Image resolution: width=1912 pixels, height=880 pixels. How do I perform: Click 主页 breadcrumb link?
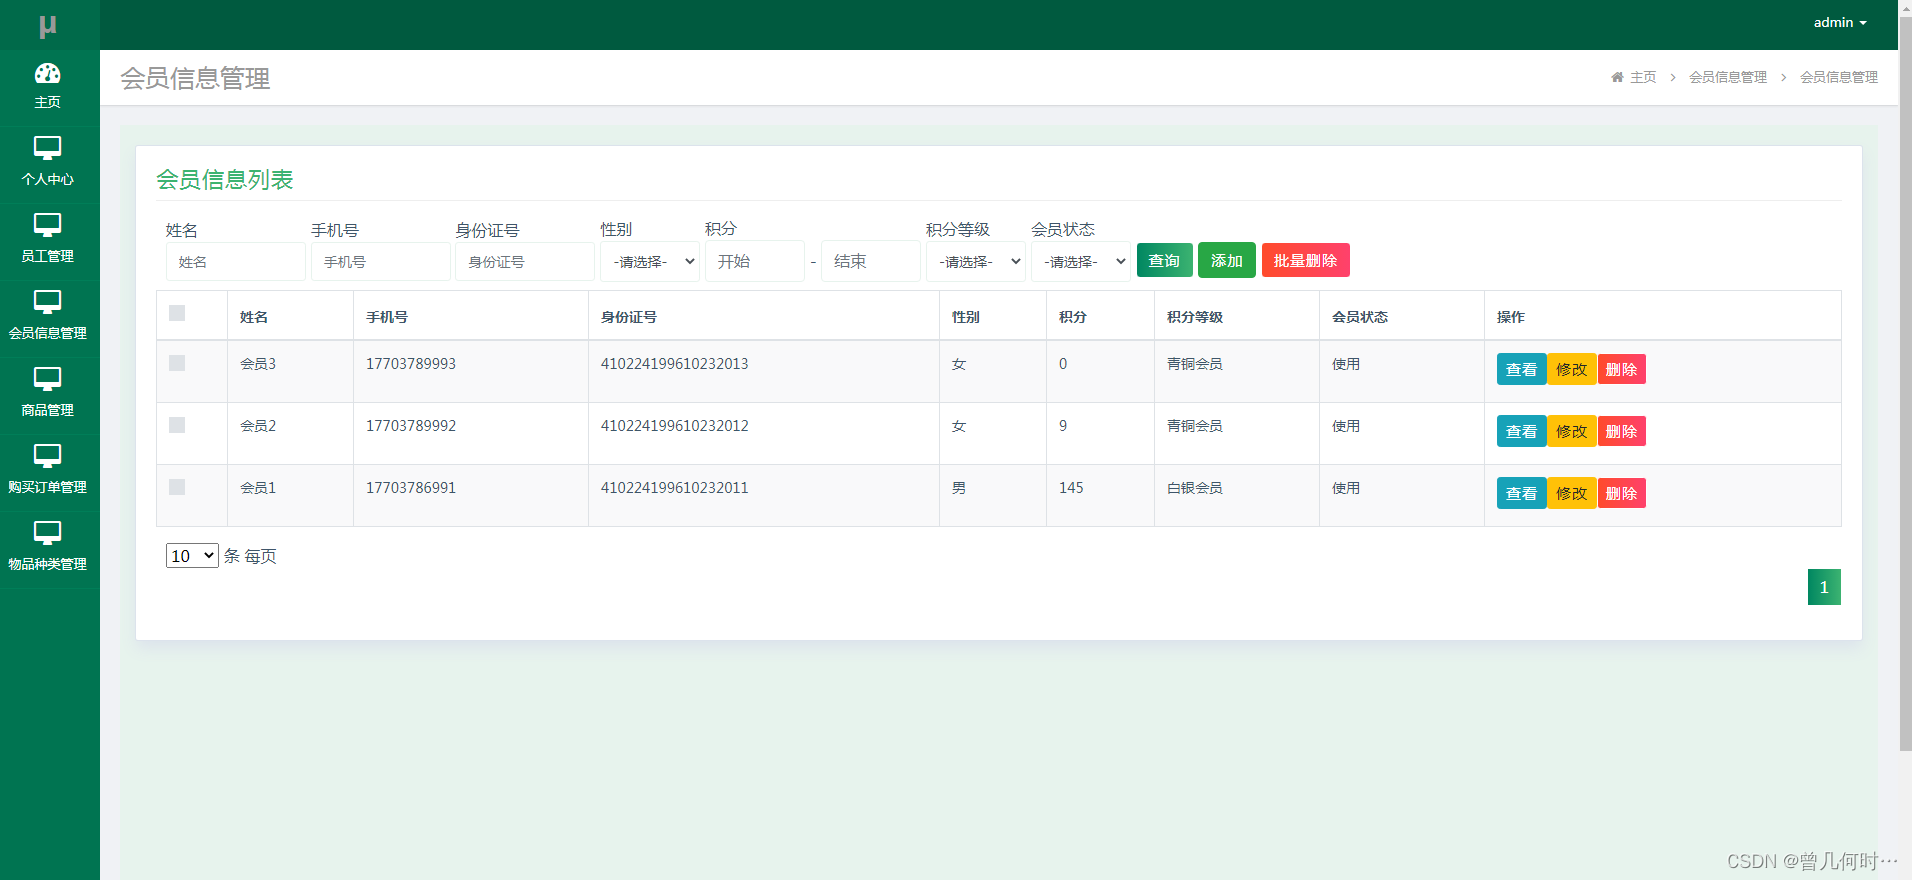click(x=1643, y=77)
